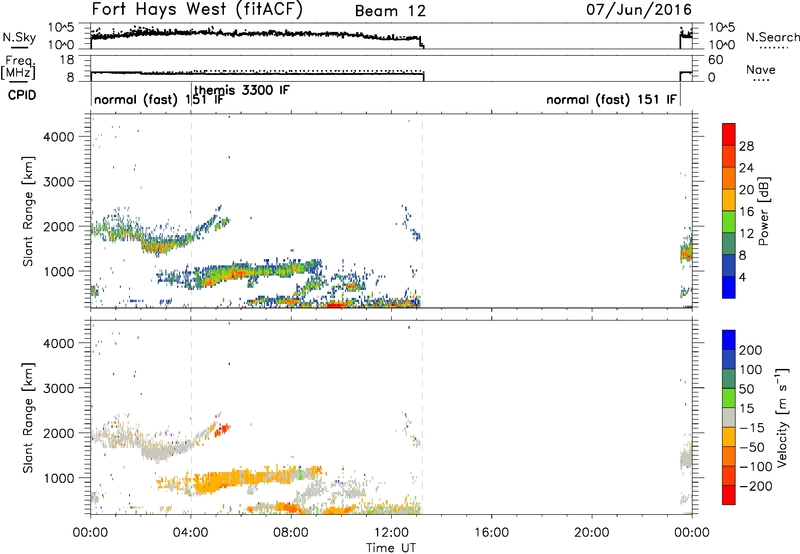Click the '28' value on the Power scale
Image resolution: width=800 pixels, height=554 pixels.
(746, 146)
